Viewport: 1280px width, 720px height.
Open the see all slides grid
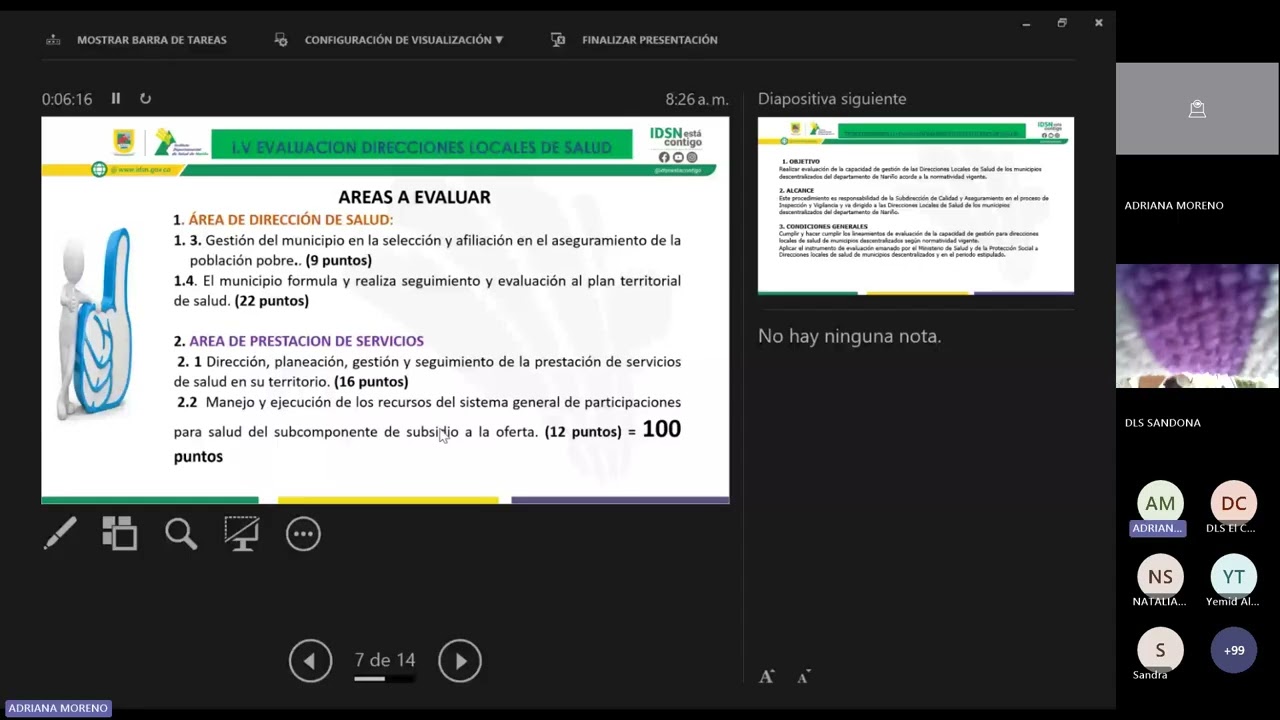pos(120,533)
